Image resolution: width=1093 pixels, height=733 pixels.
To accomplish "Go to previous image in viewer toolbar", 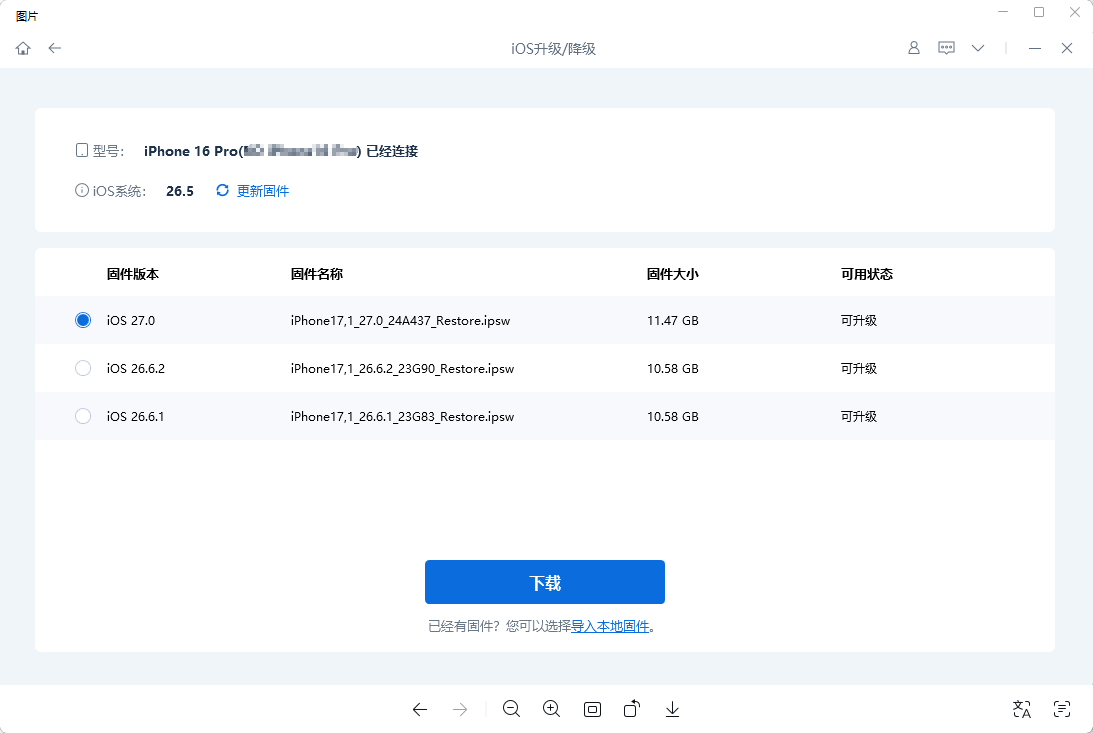I will 420,709.
